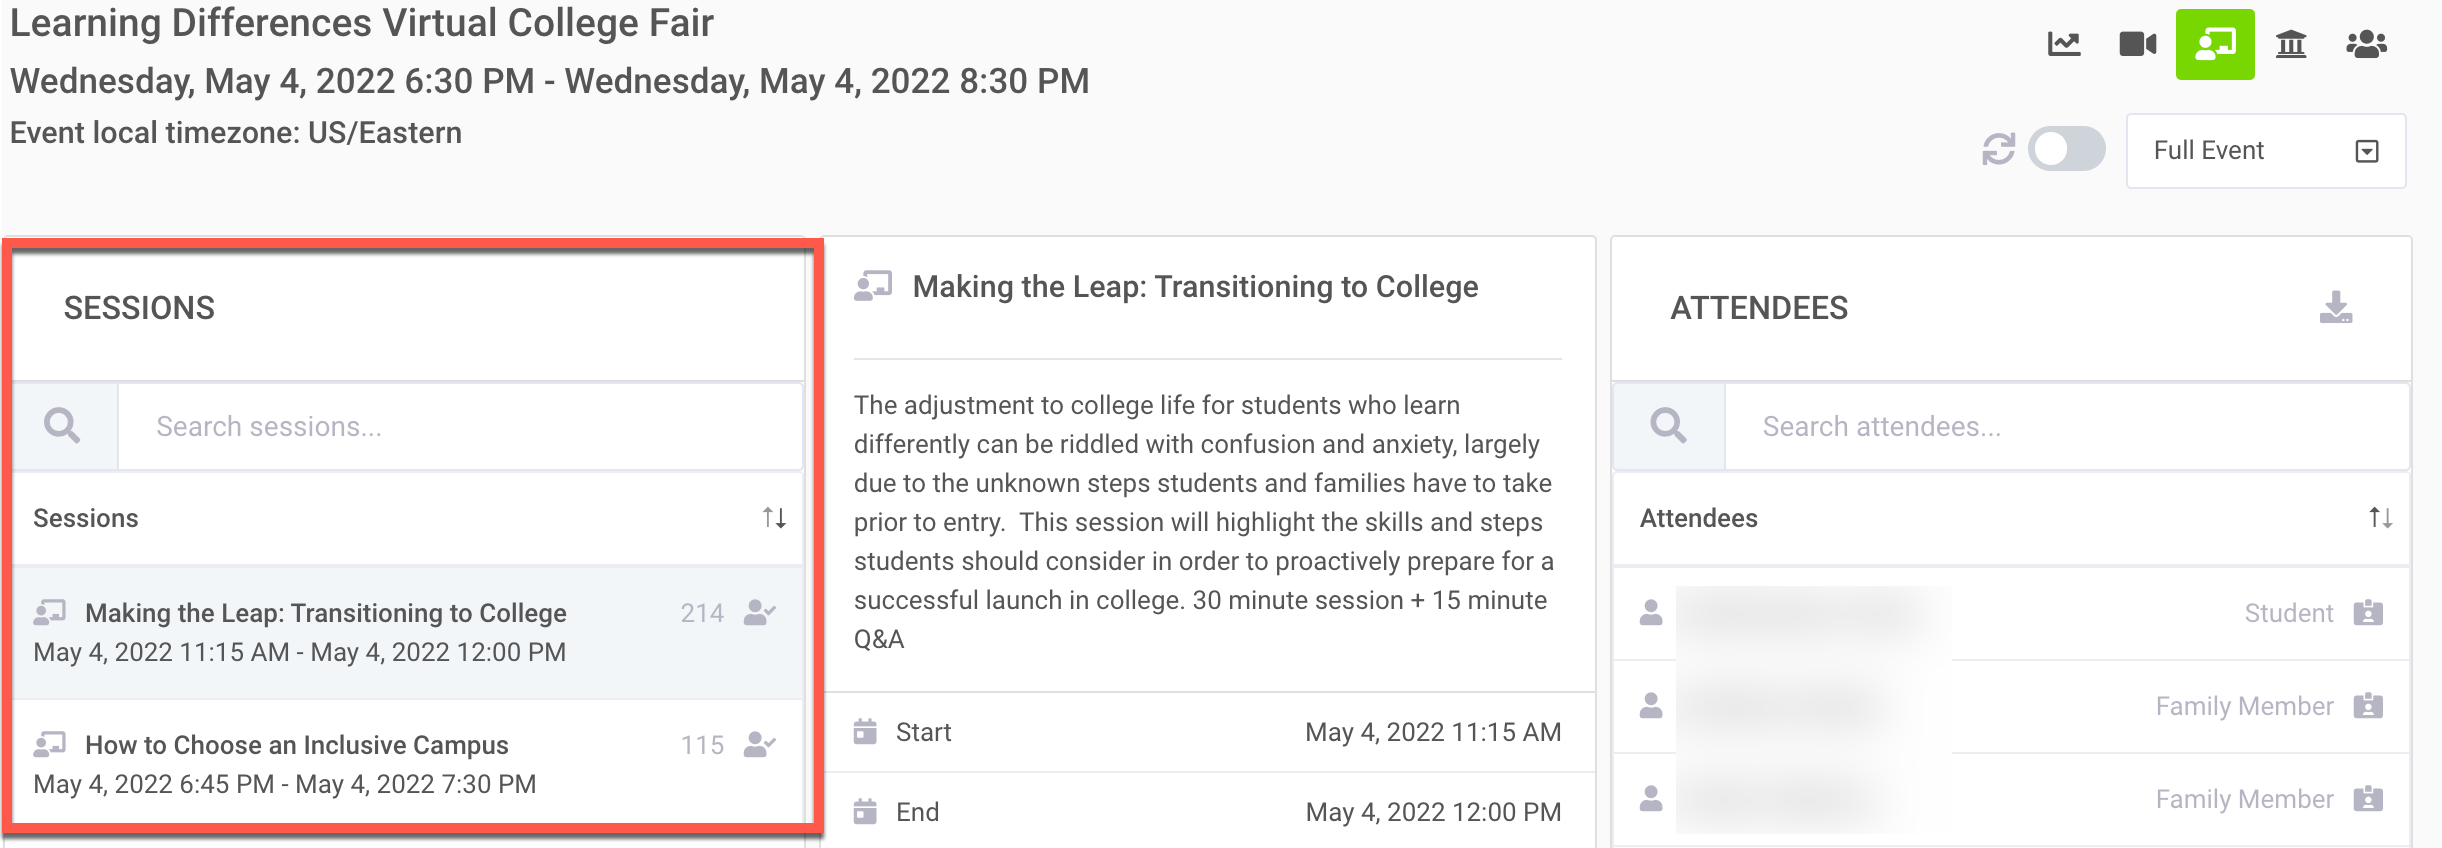Click the attendees search magnifier icon
2442x848 pixels.
1668,426
